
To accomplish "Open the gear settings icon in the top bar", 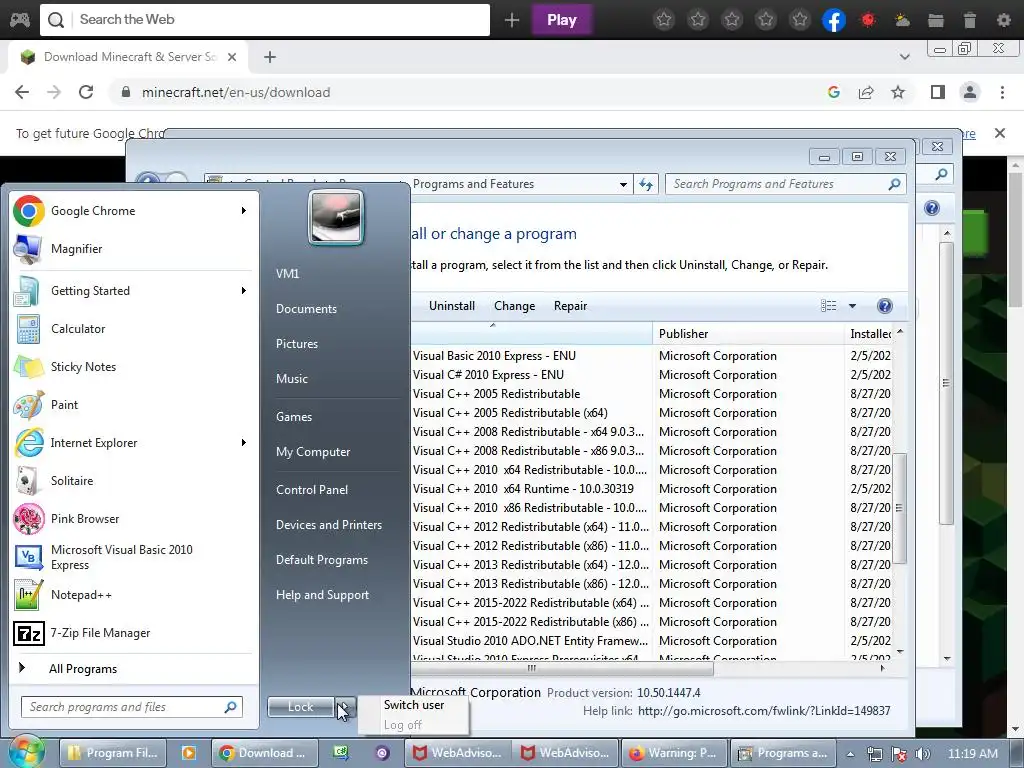I will pyautogui.click(x=1004, y=20).
